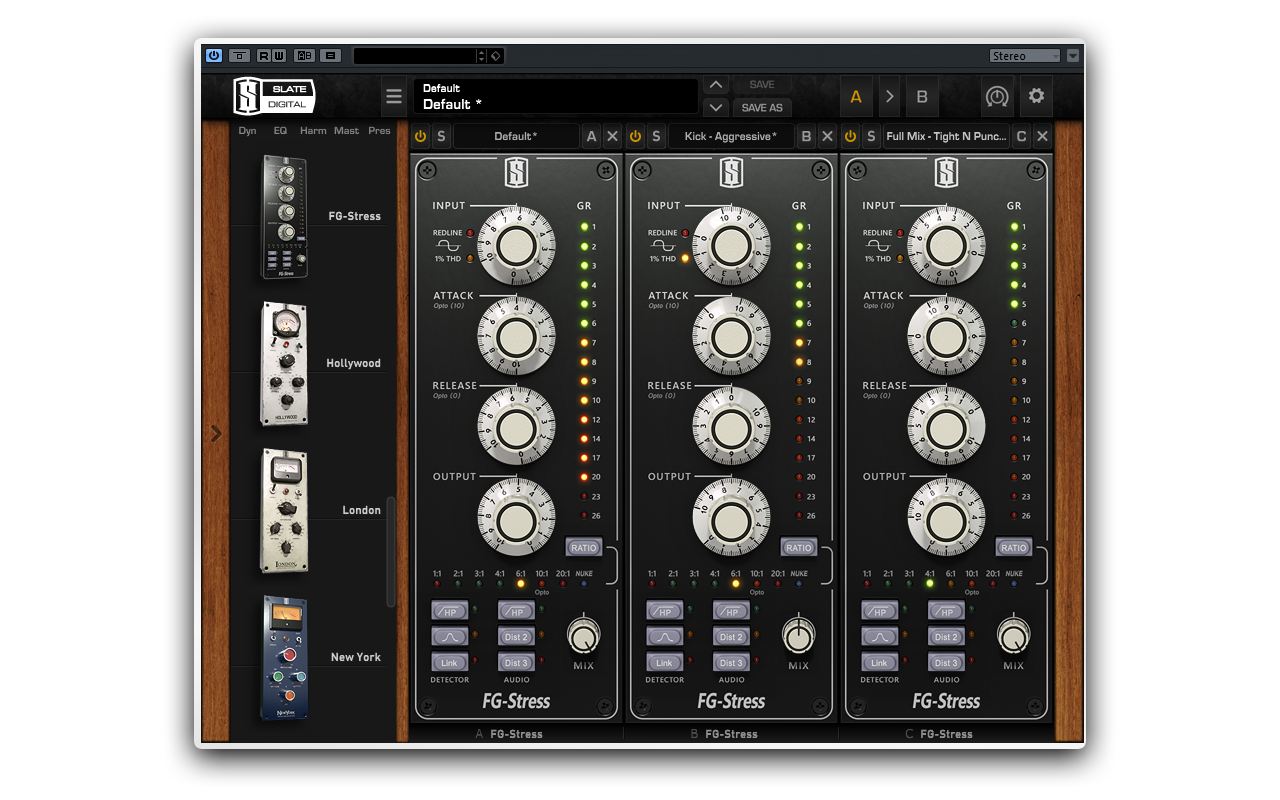Click the Slate Digital logo
The width and height of the screenshot is (1280, 800).
coord(275,96)
